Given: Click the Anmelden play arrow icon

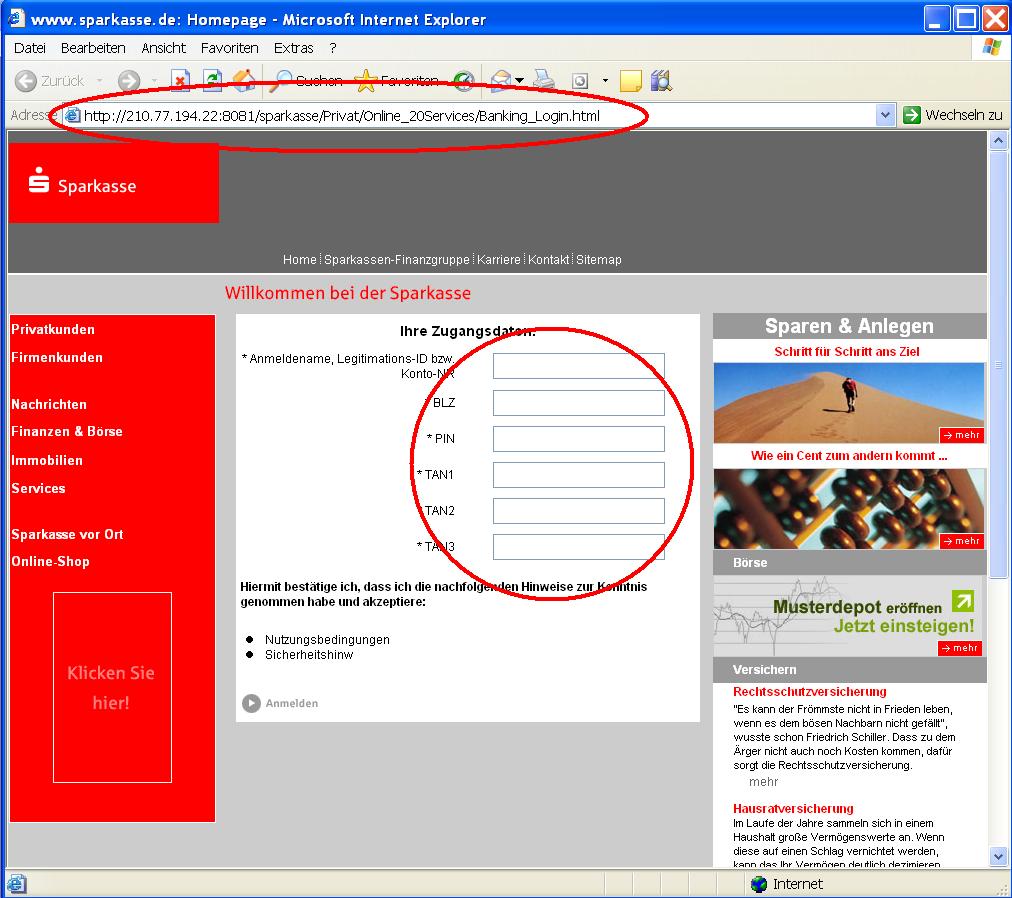Looking at the screenshot, I should pyautogui.click(x=251, y=703).
